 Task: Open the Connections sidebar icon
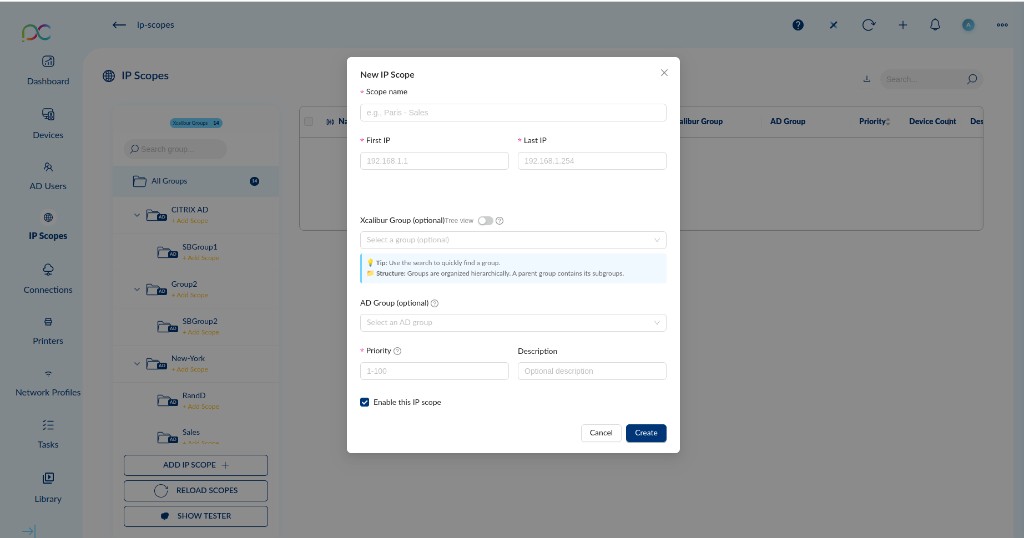tap(48, 270)
